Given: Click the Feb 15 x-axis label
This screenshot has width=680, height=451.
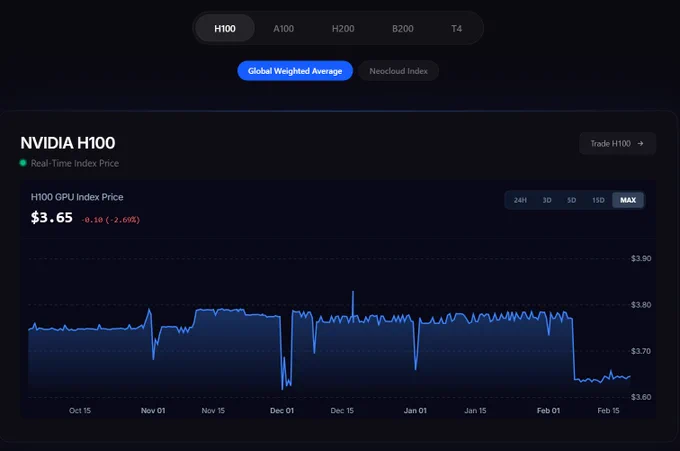Looking at the screenshot, I should click(608, 410).
